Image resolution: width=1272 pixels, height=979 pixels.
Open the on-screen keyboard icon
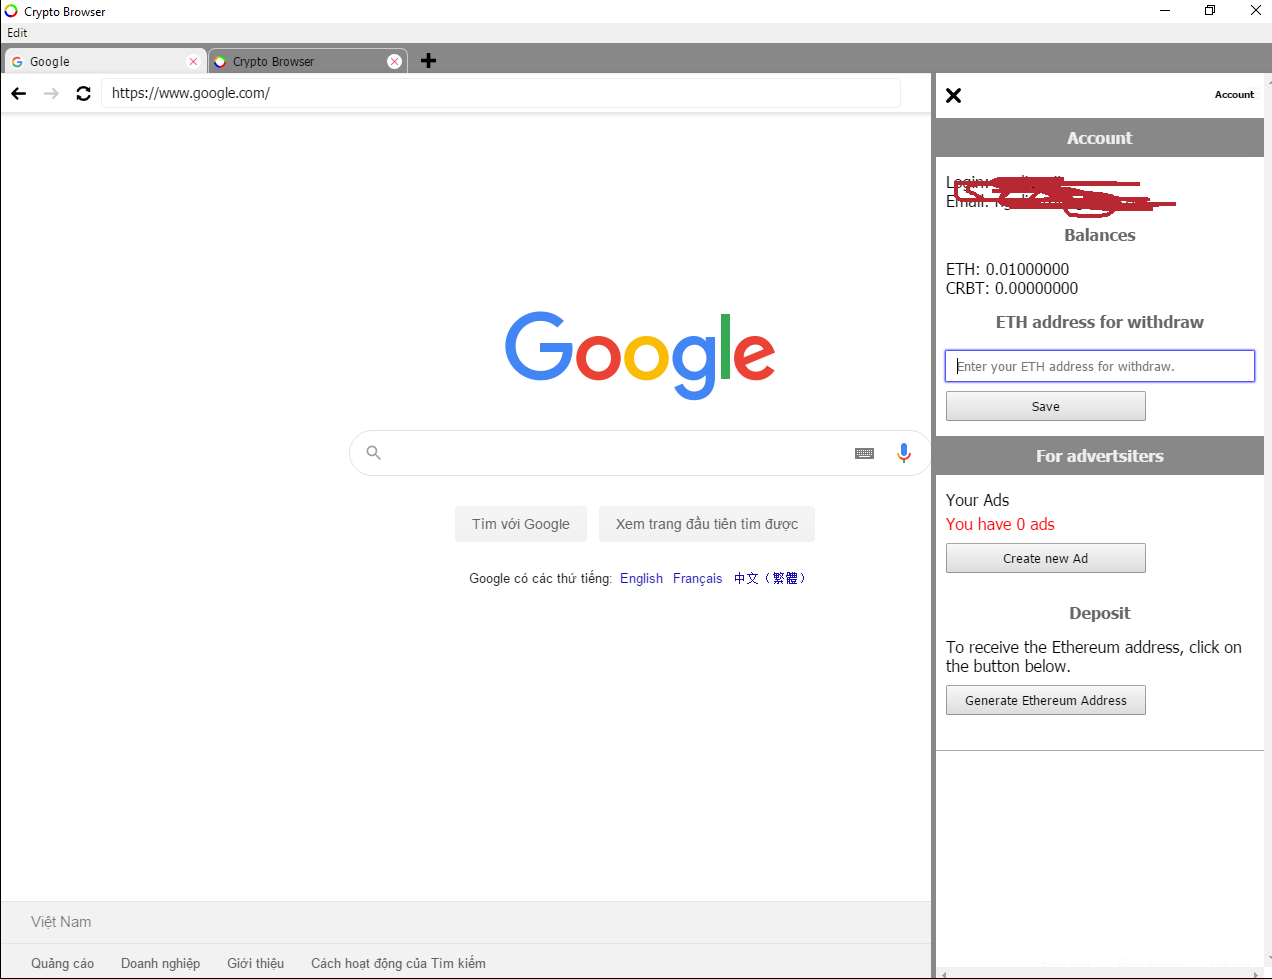click(865, 453)
